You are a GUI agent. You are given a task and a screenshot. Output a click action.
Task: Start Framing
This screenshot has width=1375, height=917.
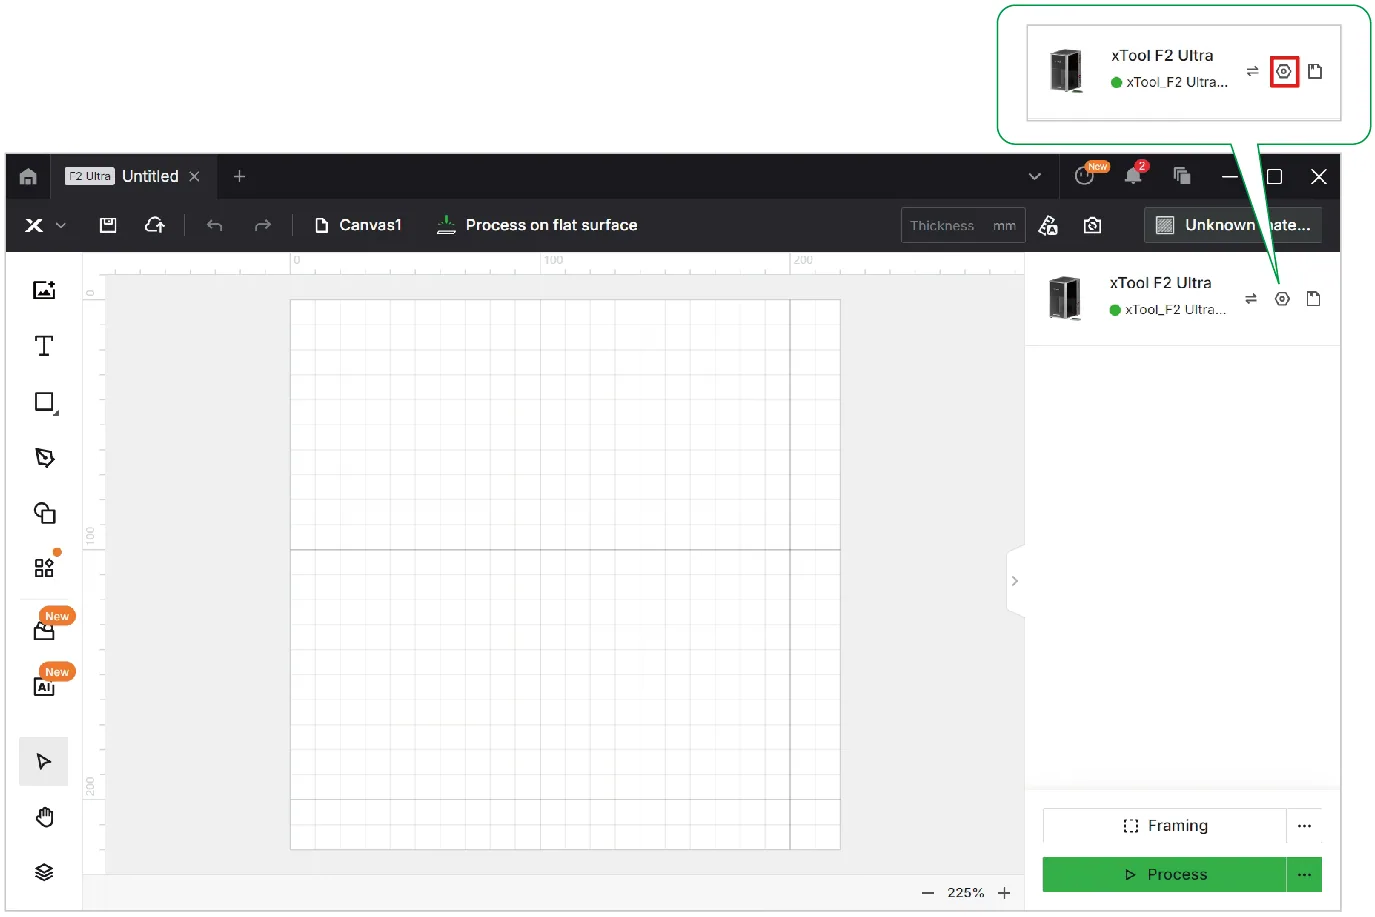pyautogui.click(x=1164, y=826)
